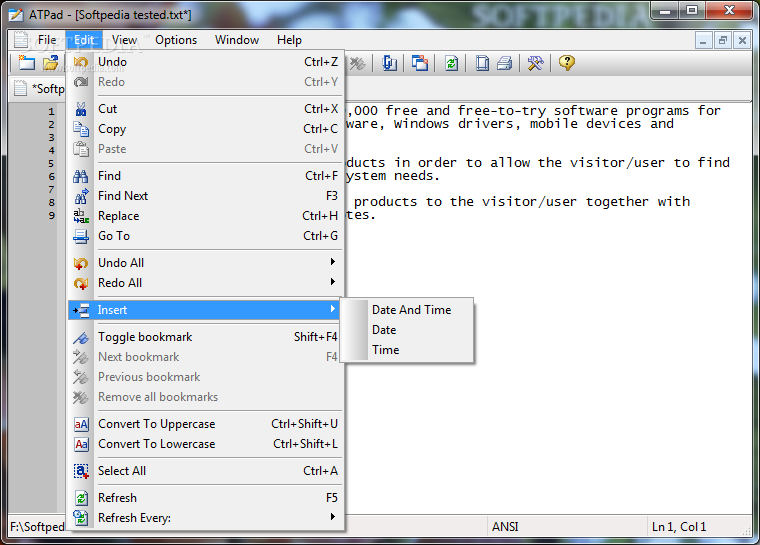Choose Refresh in the Edit menu
Image resolution: width=760 pixels, height=545 pixels.
(206, 498)
